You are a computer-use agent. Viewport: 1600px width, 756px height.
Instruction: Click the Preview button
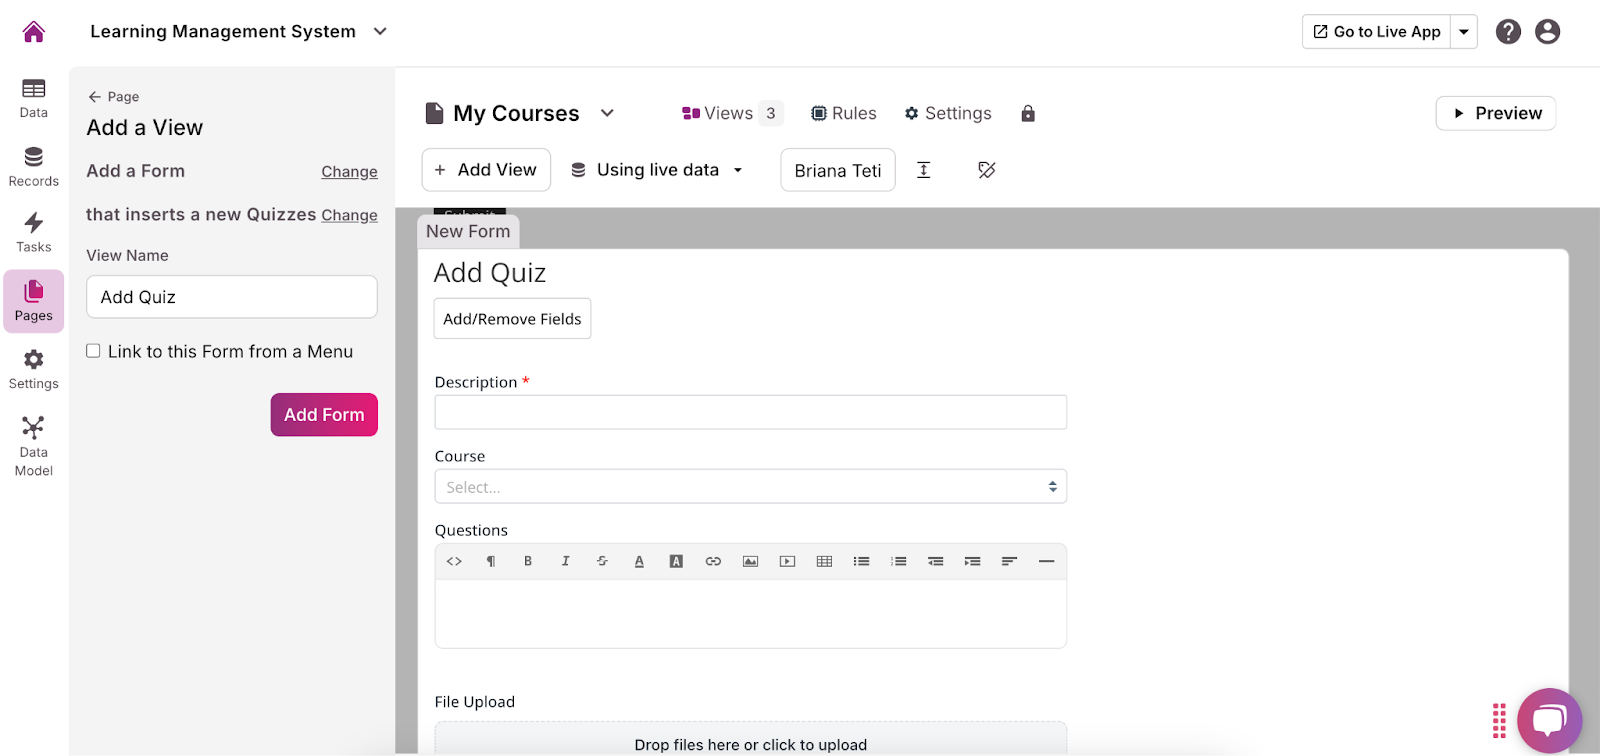click(x=1495, y=114)
